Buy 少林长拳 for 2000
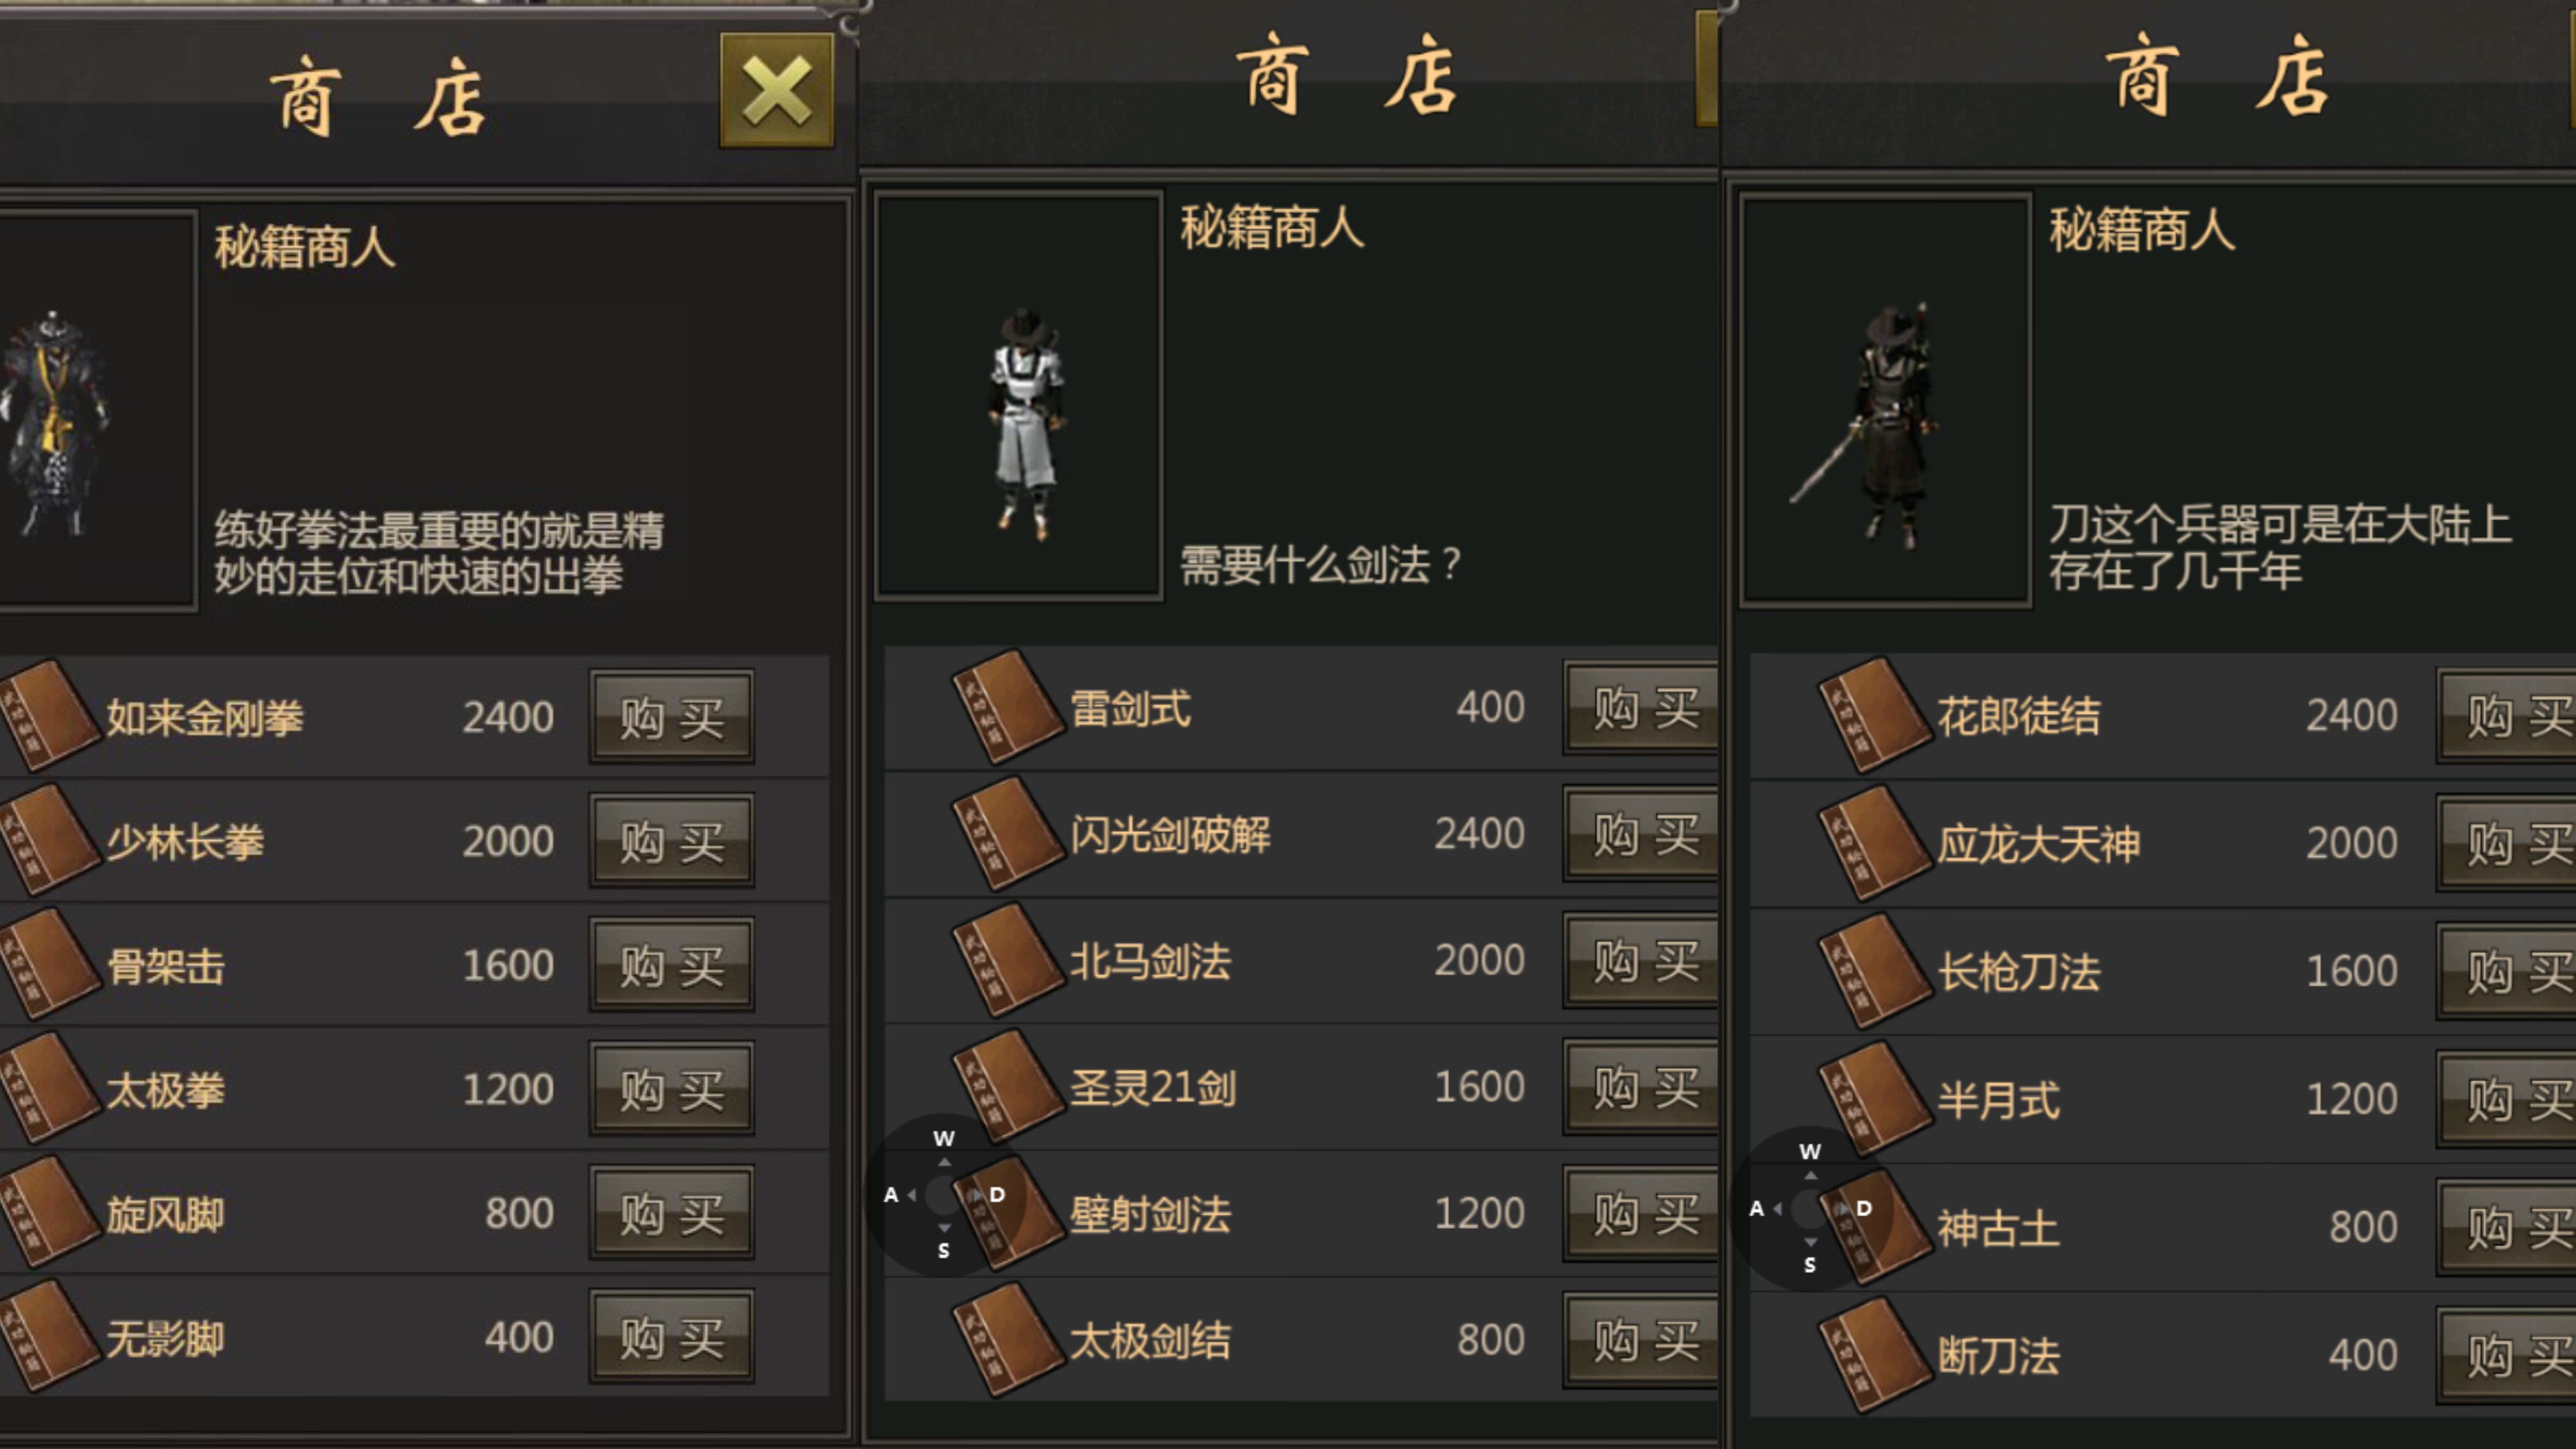2576x1449 pixels. 671,841
